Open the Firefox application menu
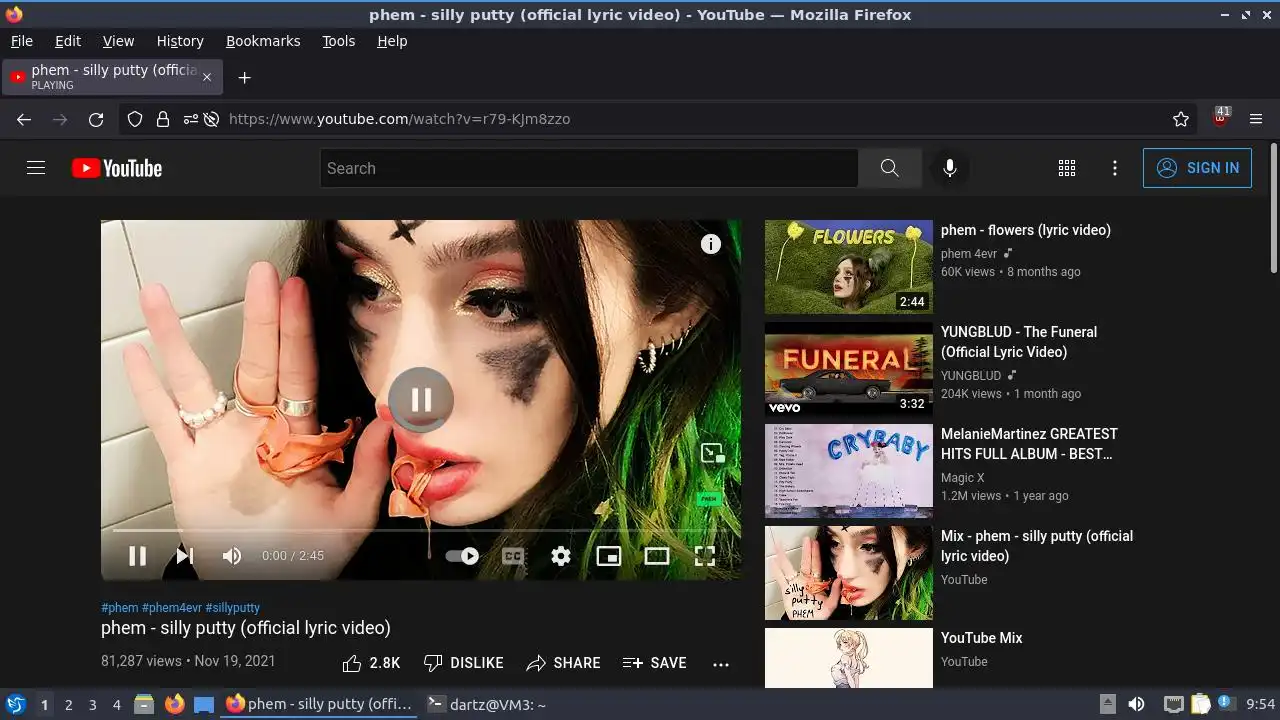Image resolution: width=1280 pixels, height=720 pixels. [x=1257, y=119]
